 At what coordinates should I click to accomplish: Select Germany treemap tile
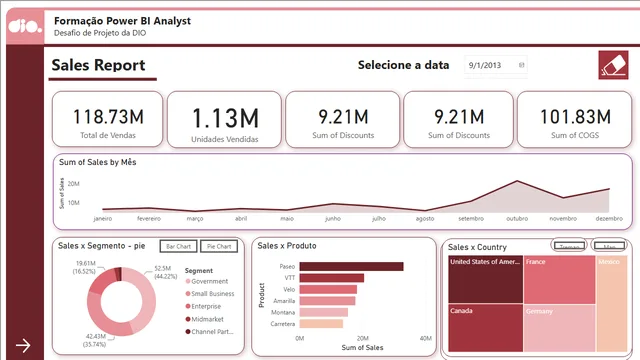(x=559, y=328)
